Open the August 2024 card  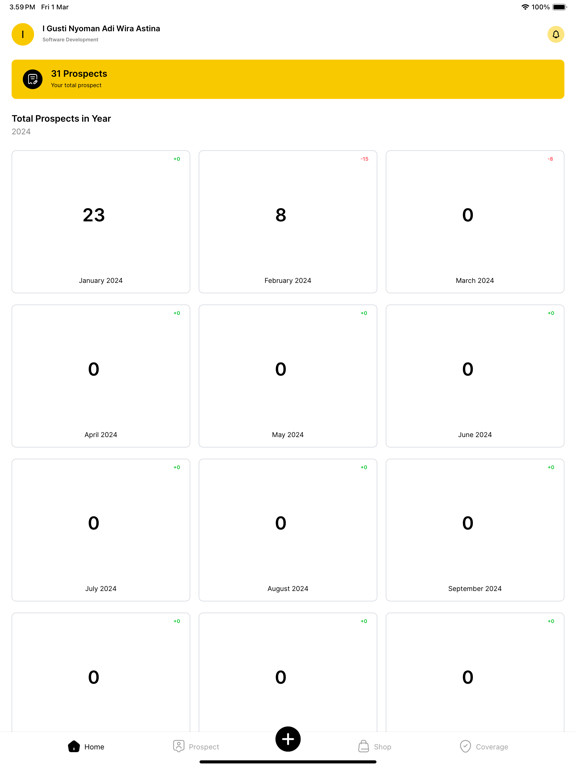tap(288, 530)
